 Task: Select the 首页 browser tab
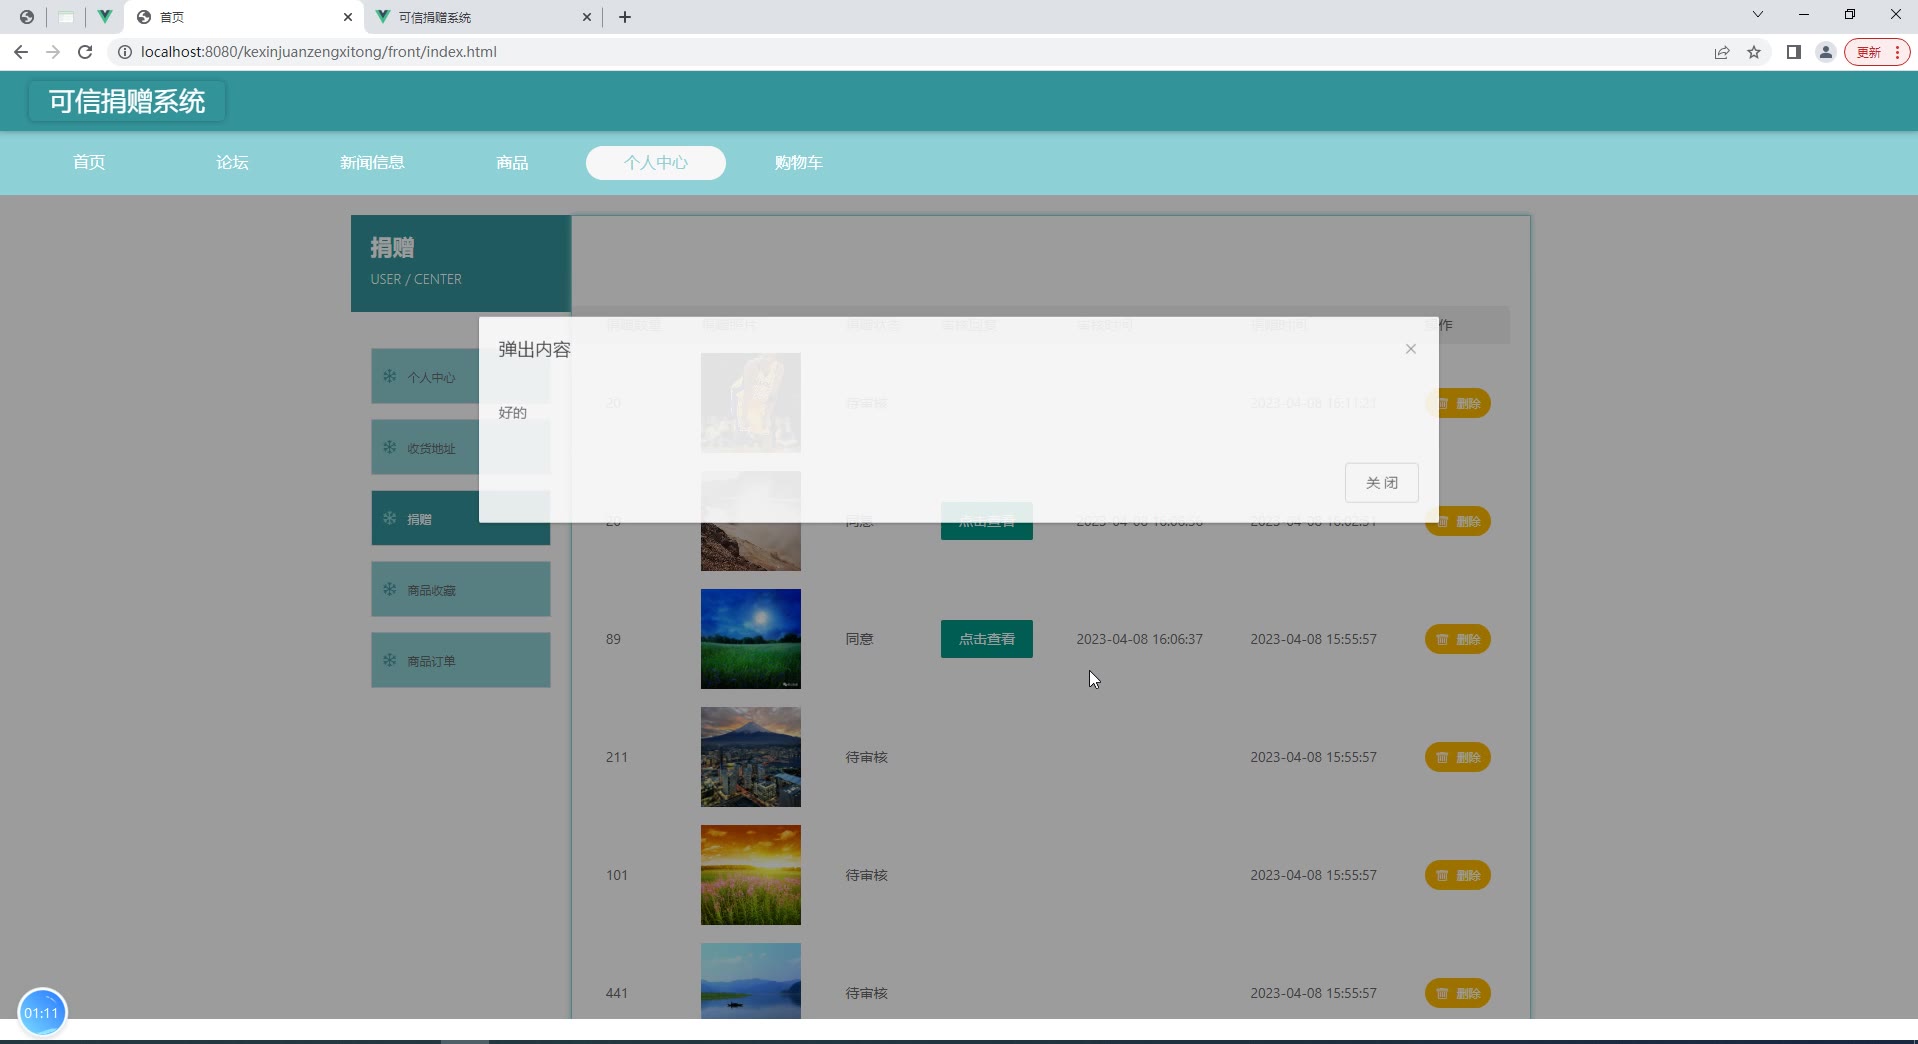[244, 17]
